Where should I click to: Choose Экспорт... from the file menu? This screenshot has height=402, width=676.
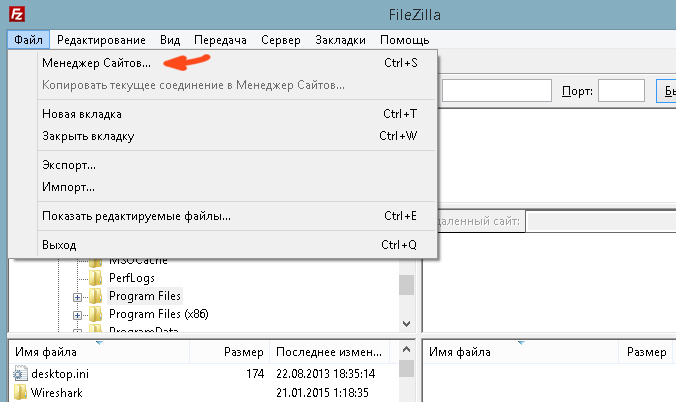[237, 165]
